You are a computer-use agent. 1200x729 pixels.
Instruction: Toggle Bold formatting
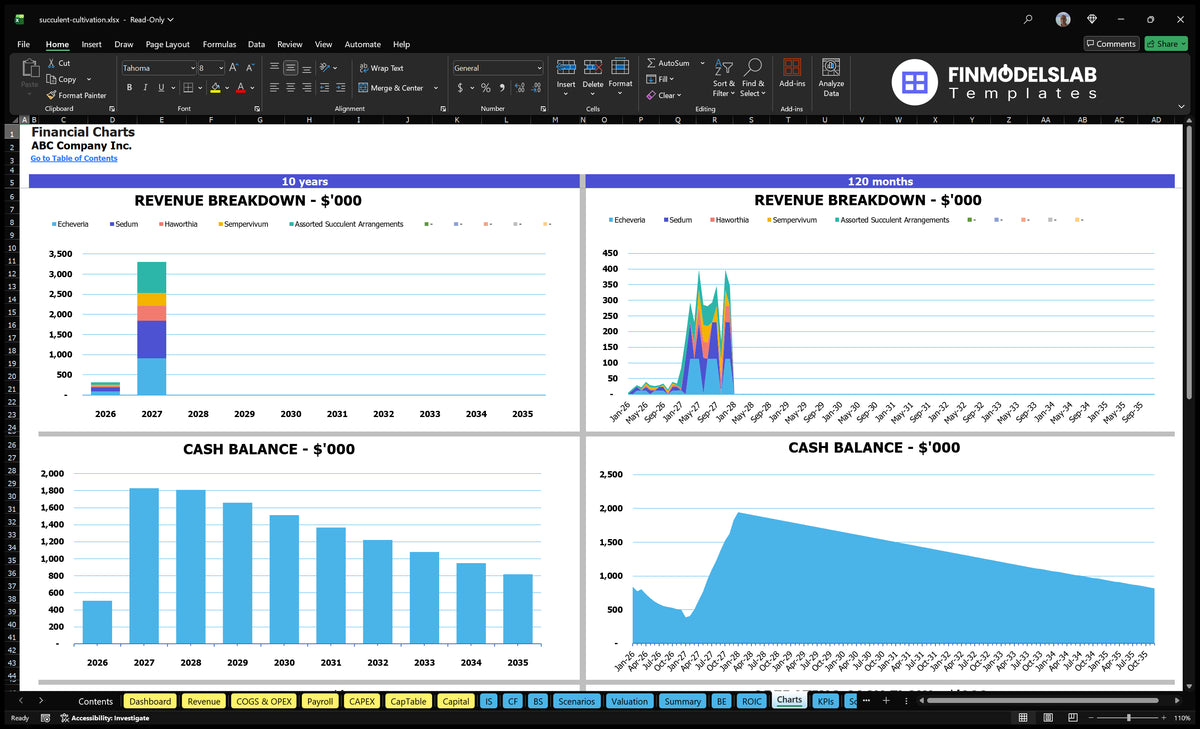click(x=131, y=88)
